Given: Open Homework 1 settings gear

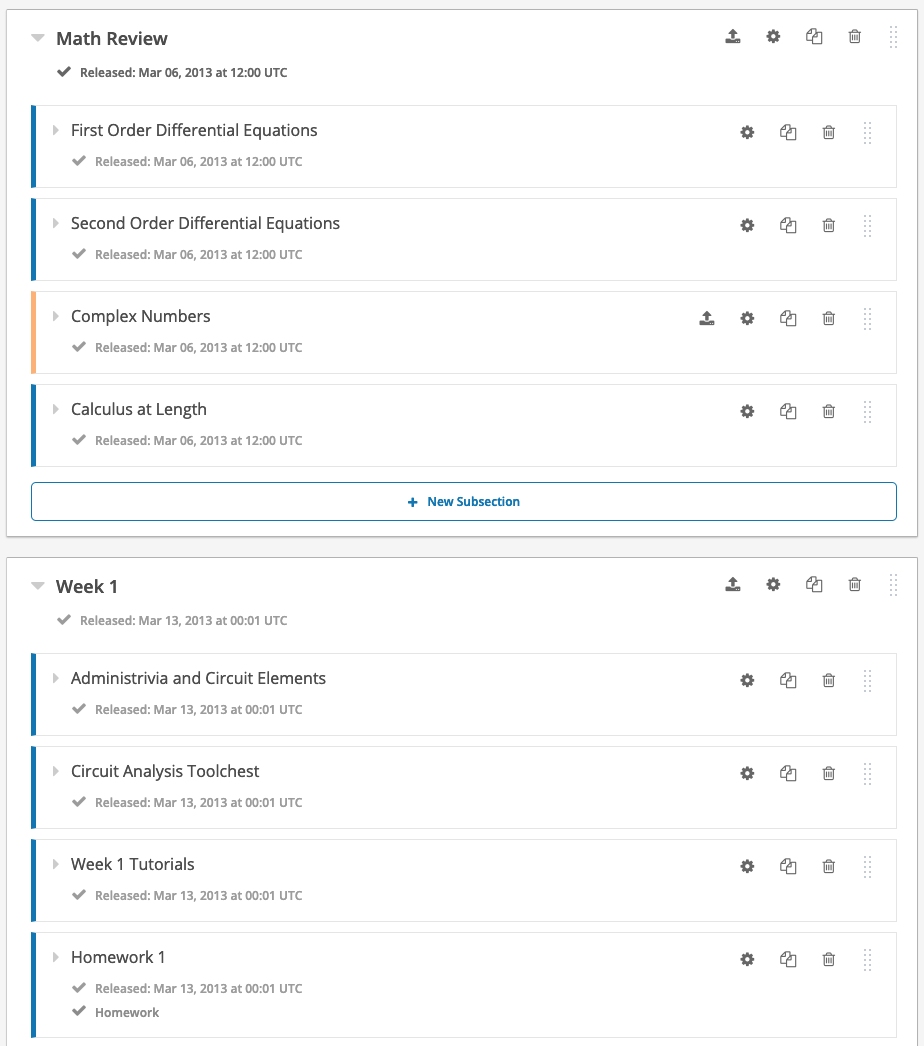Looking at the screenshot, I should click(x=747, y=959).
